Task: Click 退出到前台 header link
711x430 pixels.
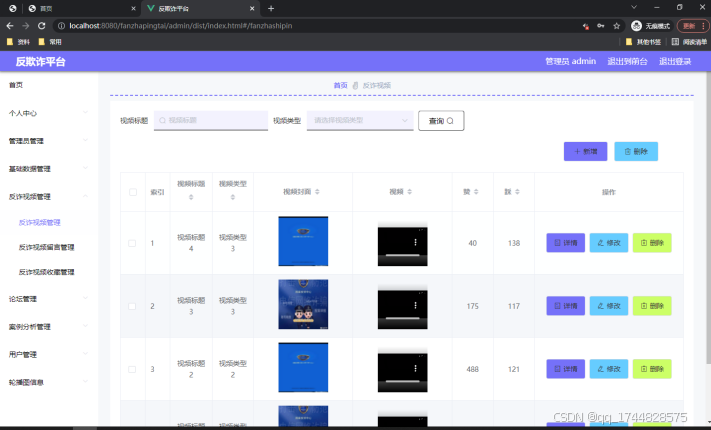Action: (x=627, y=61)
